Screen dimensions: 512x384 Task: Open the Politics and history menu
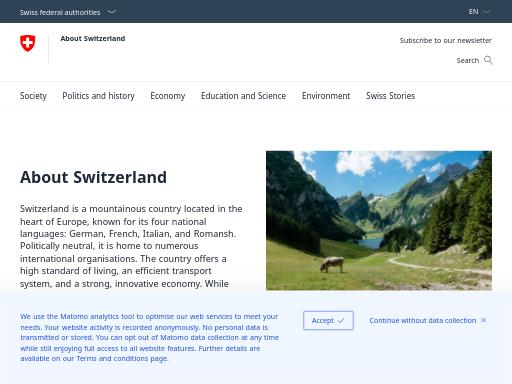98,96
